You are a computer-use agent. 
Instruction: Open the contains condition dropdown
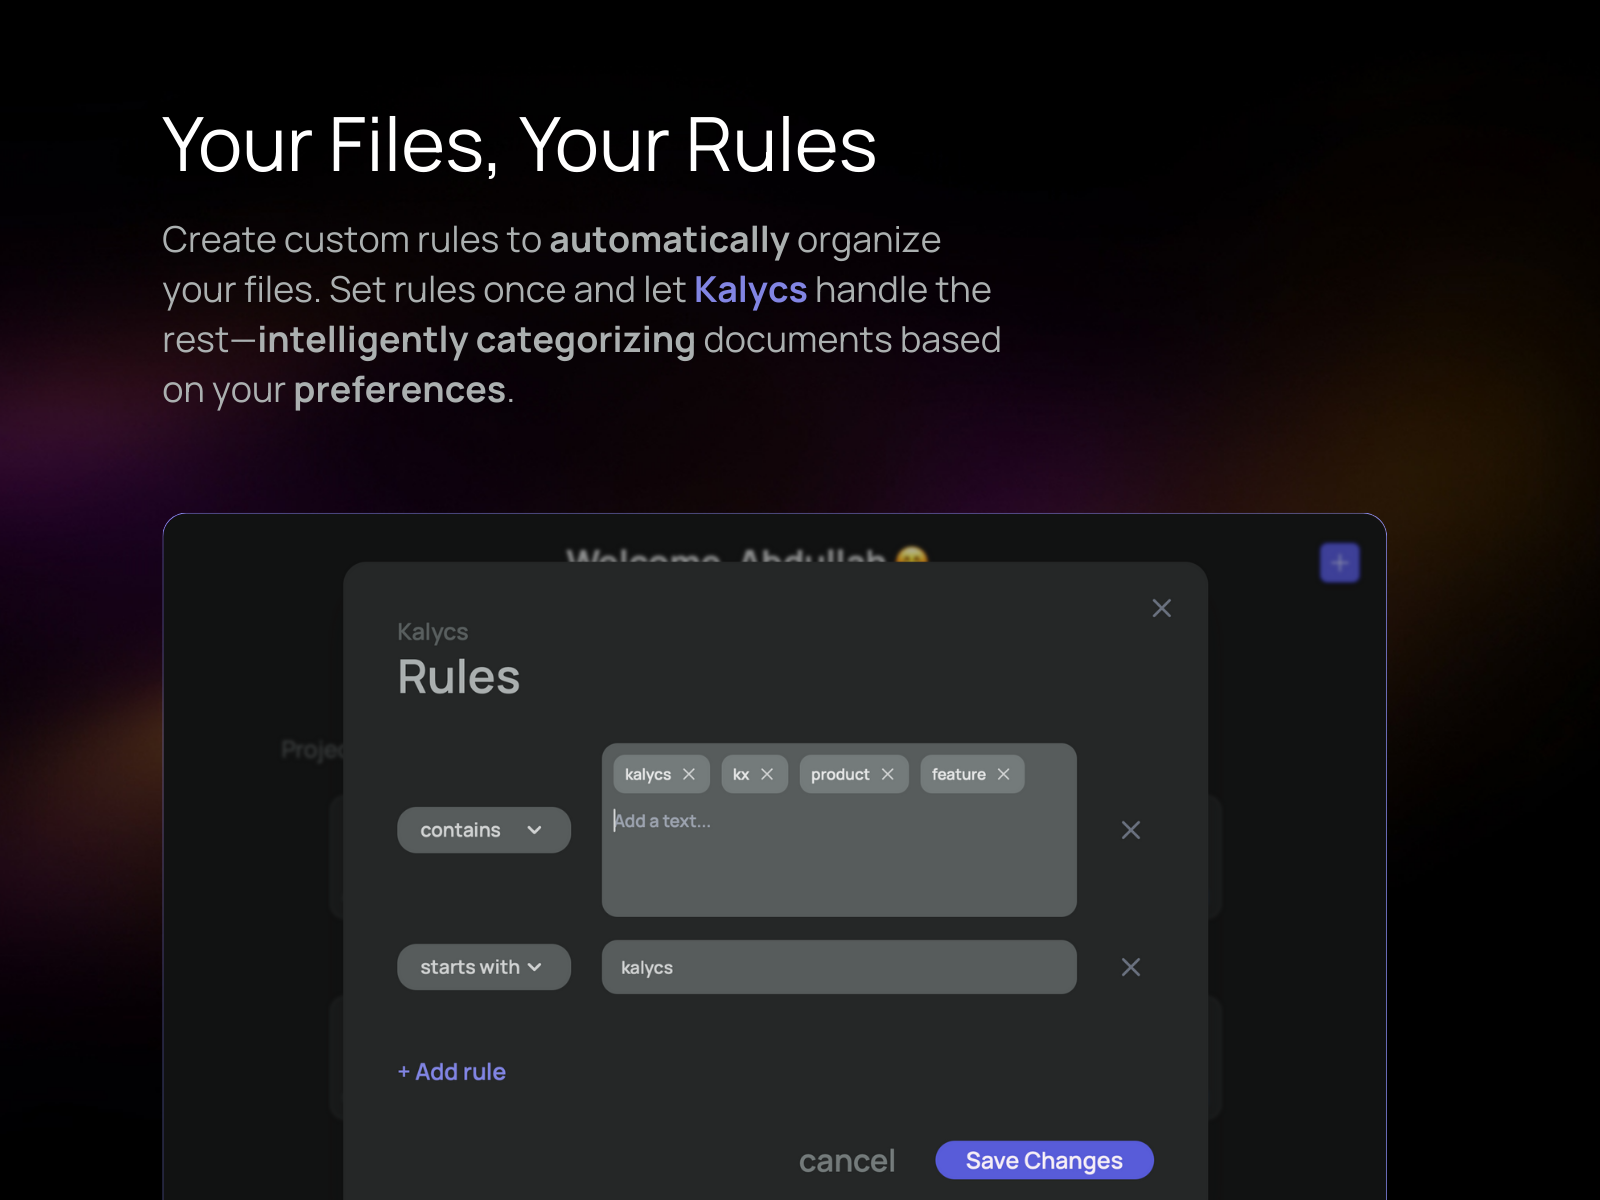click(x=484, y=830)
